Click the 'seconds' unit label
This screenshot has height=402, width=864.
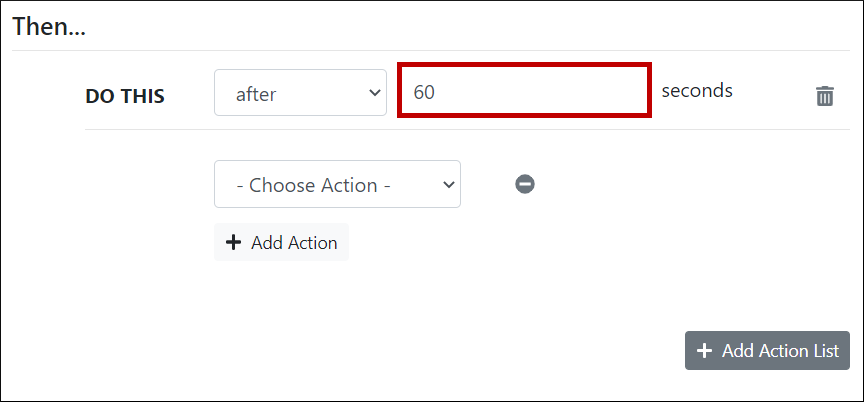697,91
